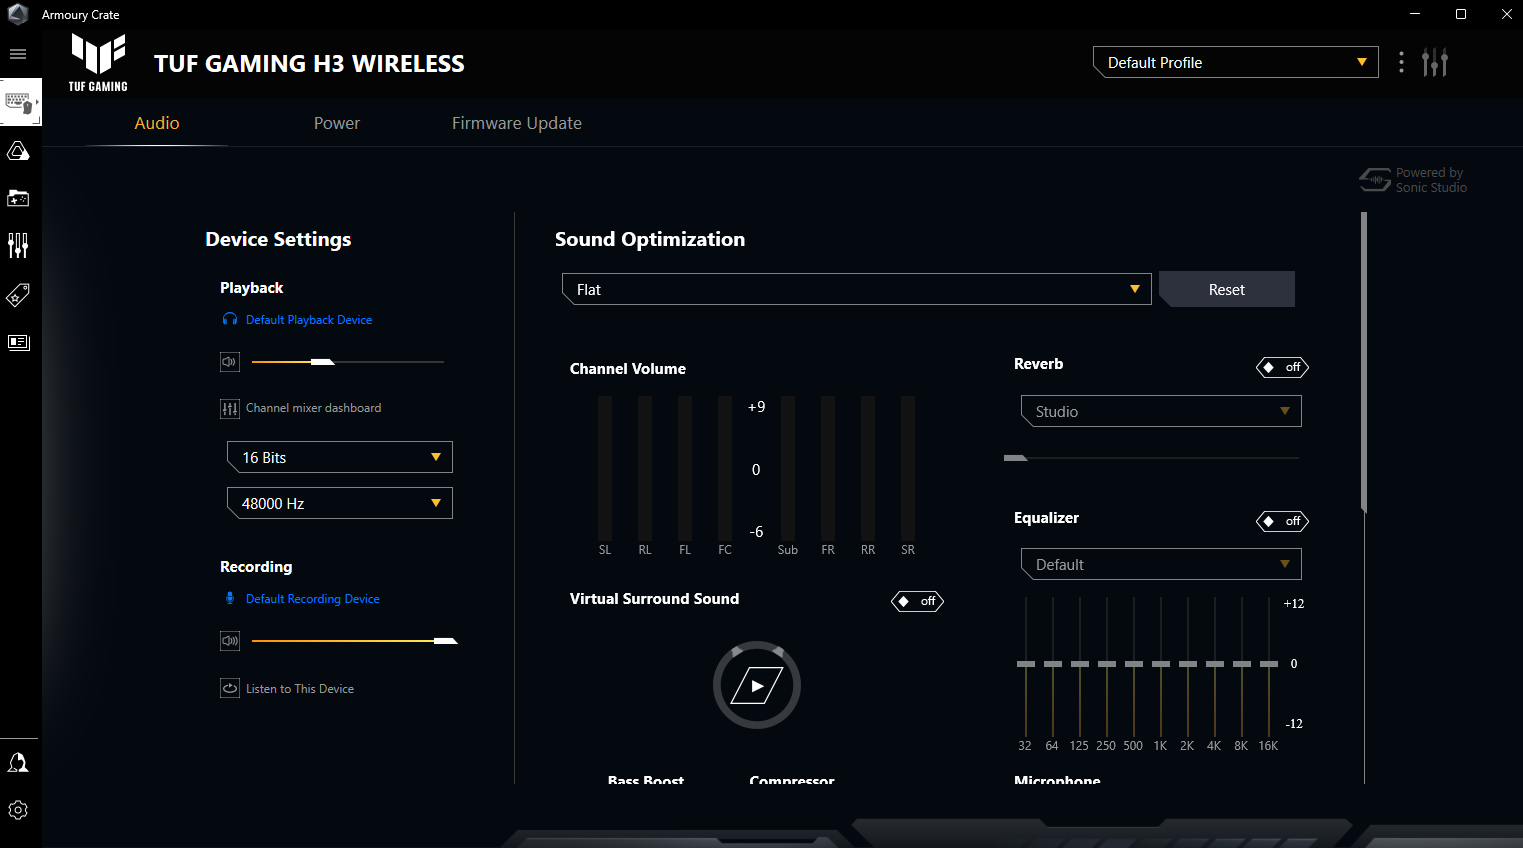
Task: Click the Reset button
Action: [x=1227, y=289]
